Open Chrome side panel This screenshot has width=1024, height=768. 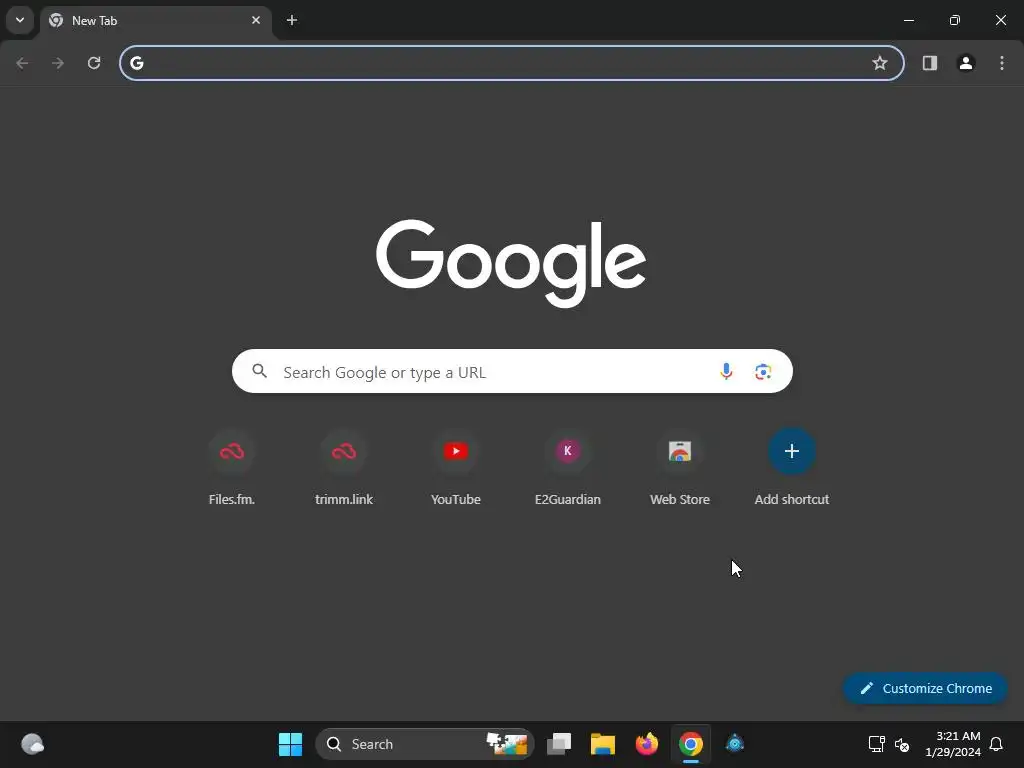point(930,63)
